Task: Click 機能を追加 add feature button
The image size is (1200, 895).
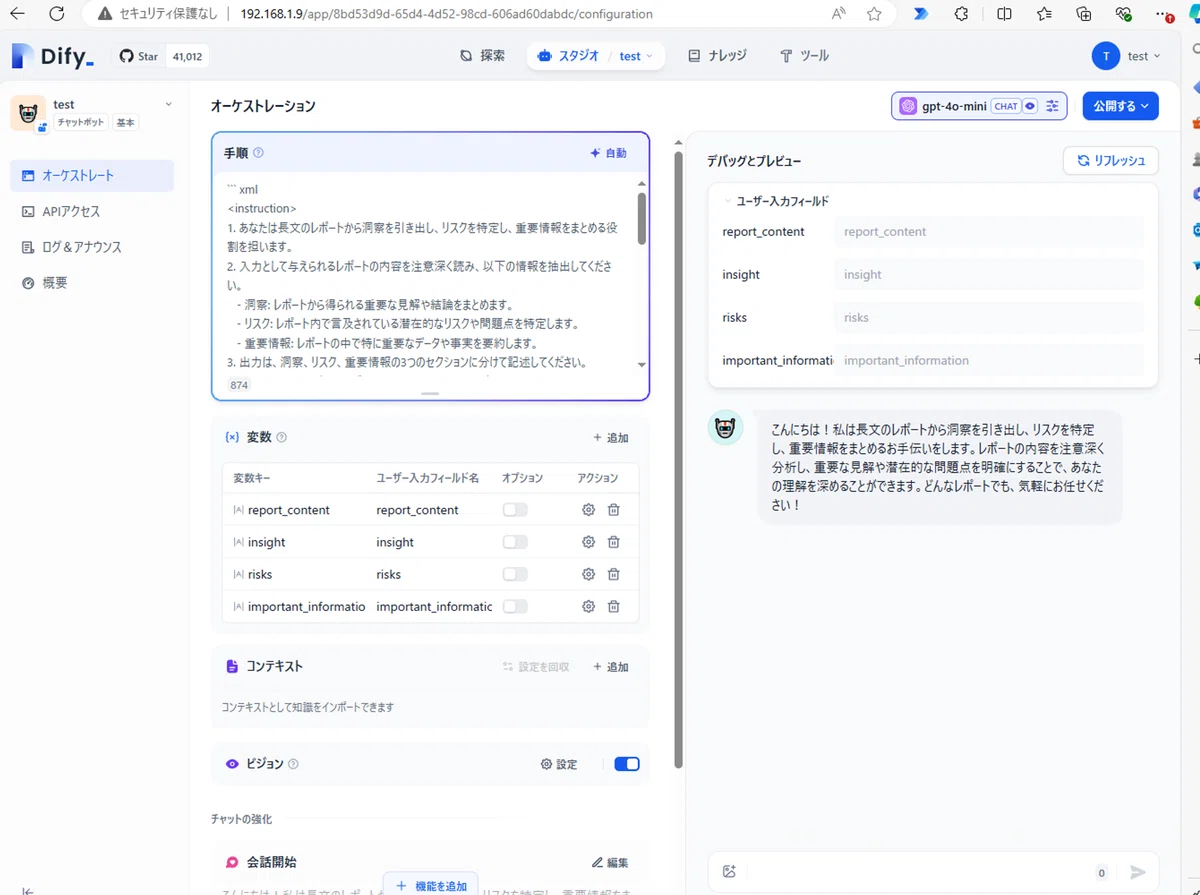Action: point(430,886)
